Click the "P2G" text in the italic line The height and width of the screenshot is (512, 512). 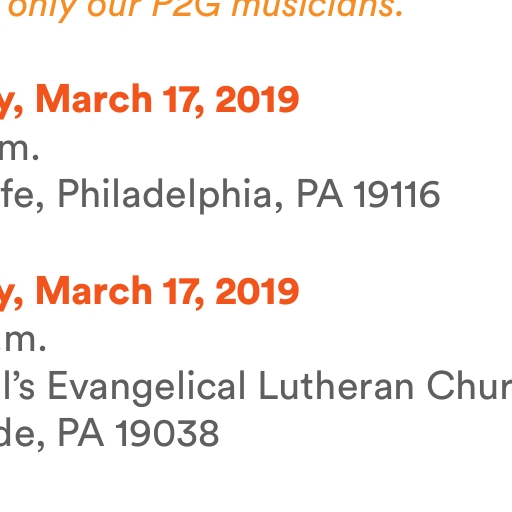[x=186, y=8]
